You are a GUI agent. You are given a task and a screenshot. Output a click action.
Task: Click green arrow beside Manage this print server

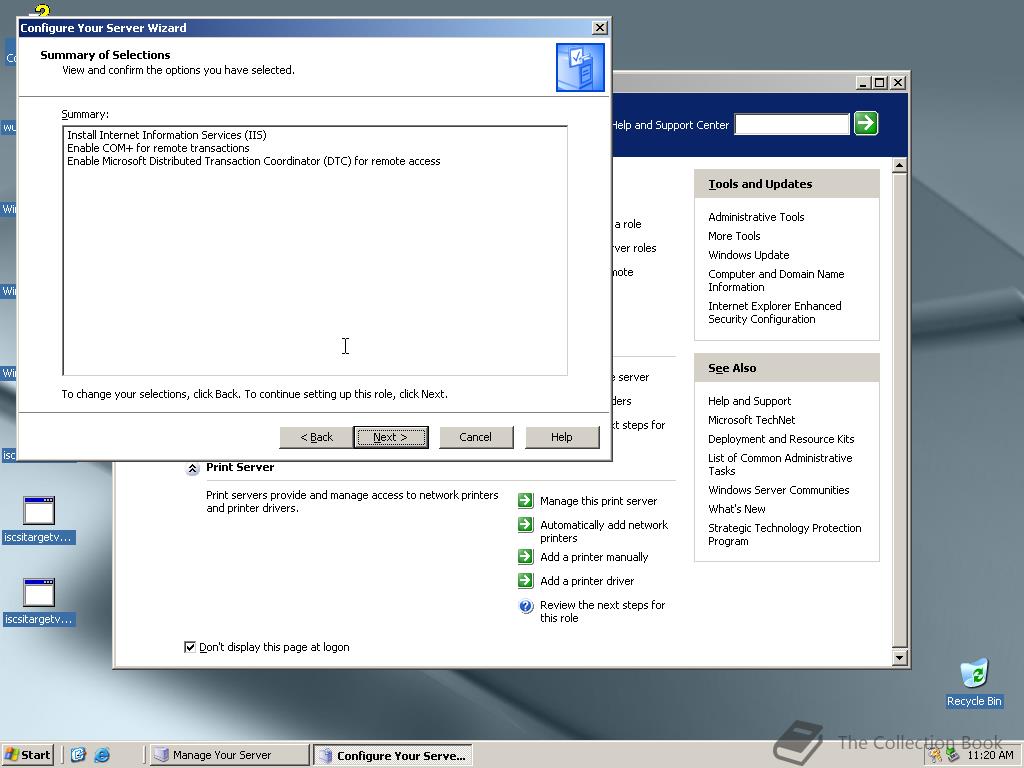tap(526, 500)
